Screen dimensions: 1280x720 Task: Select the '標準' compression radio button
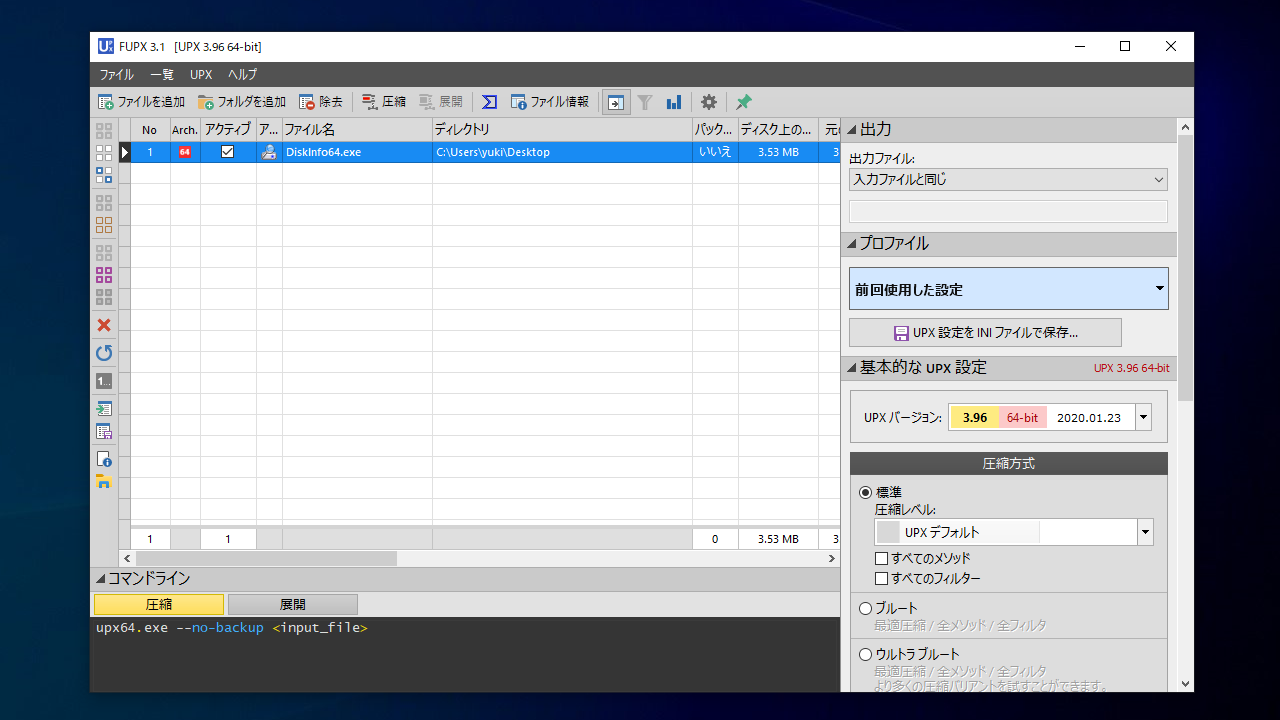point(866,492)
